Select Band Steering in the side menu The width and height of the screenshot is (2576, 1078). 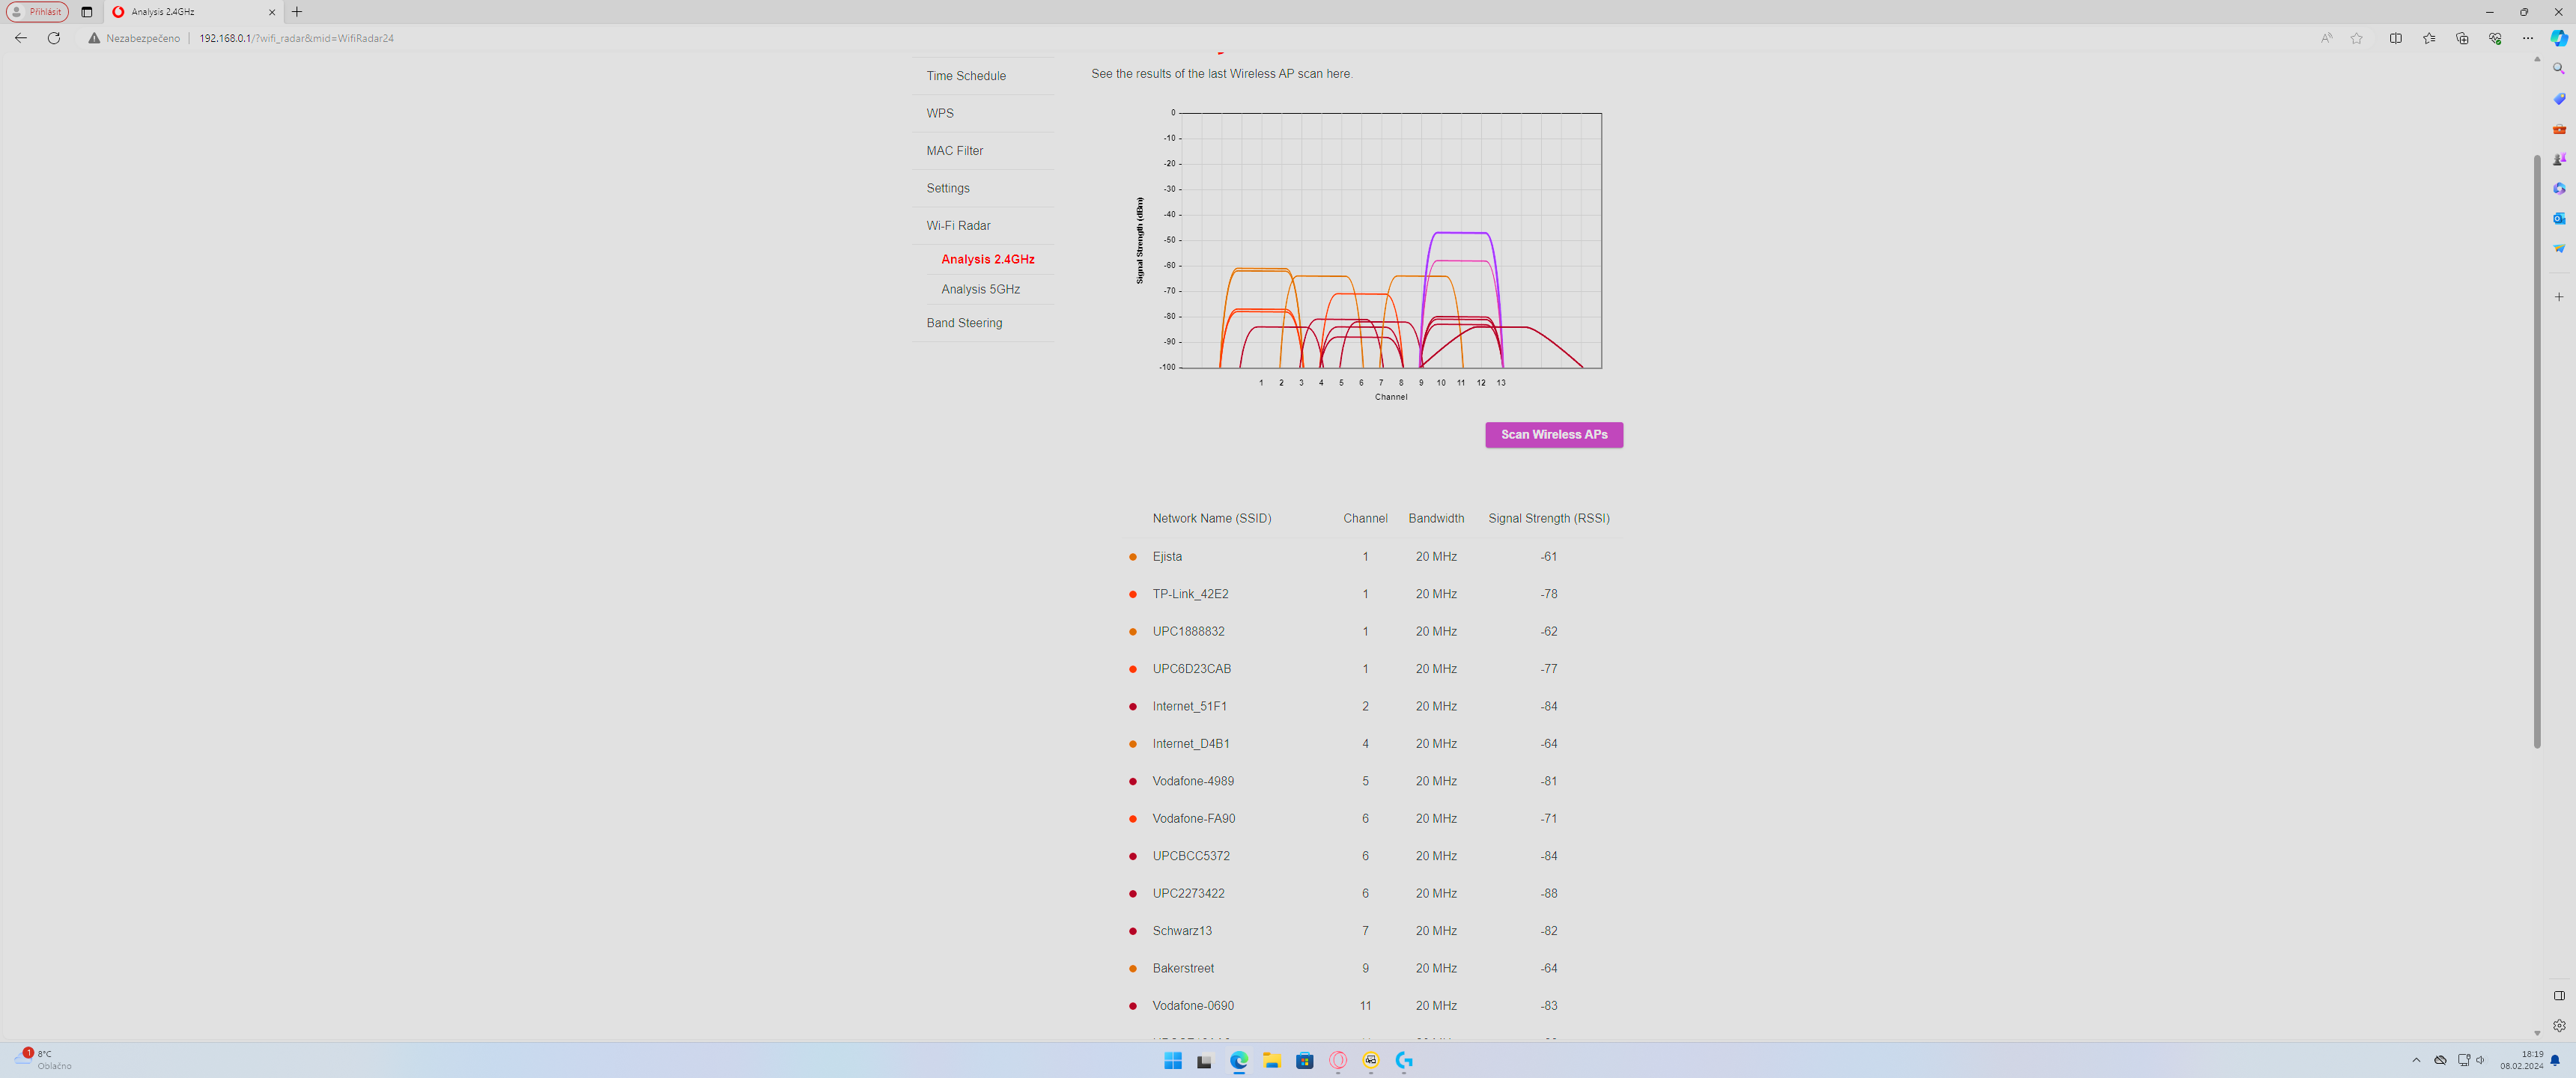click(x=963, y=323)
